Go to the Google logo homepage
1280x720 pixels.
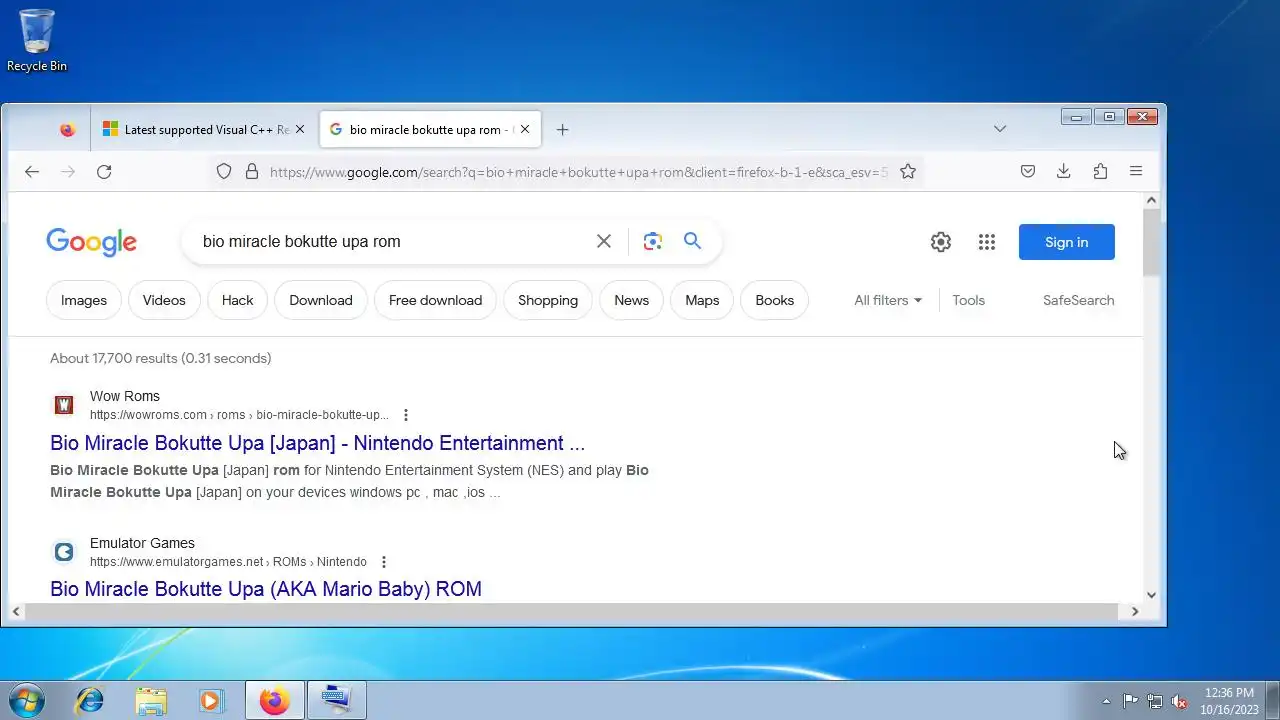[91, 242]
